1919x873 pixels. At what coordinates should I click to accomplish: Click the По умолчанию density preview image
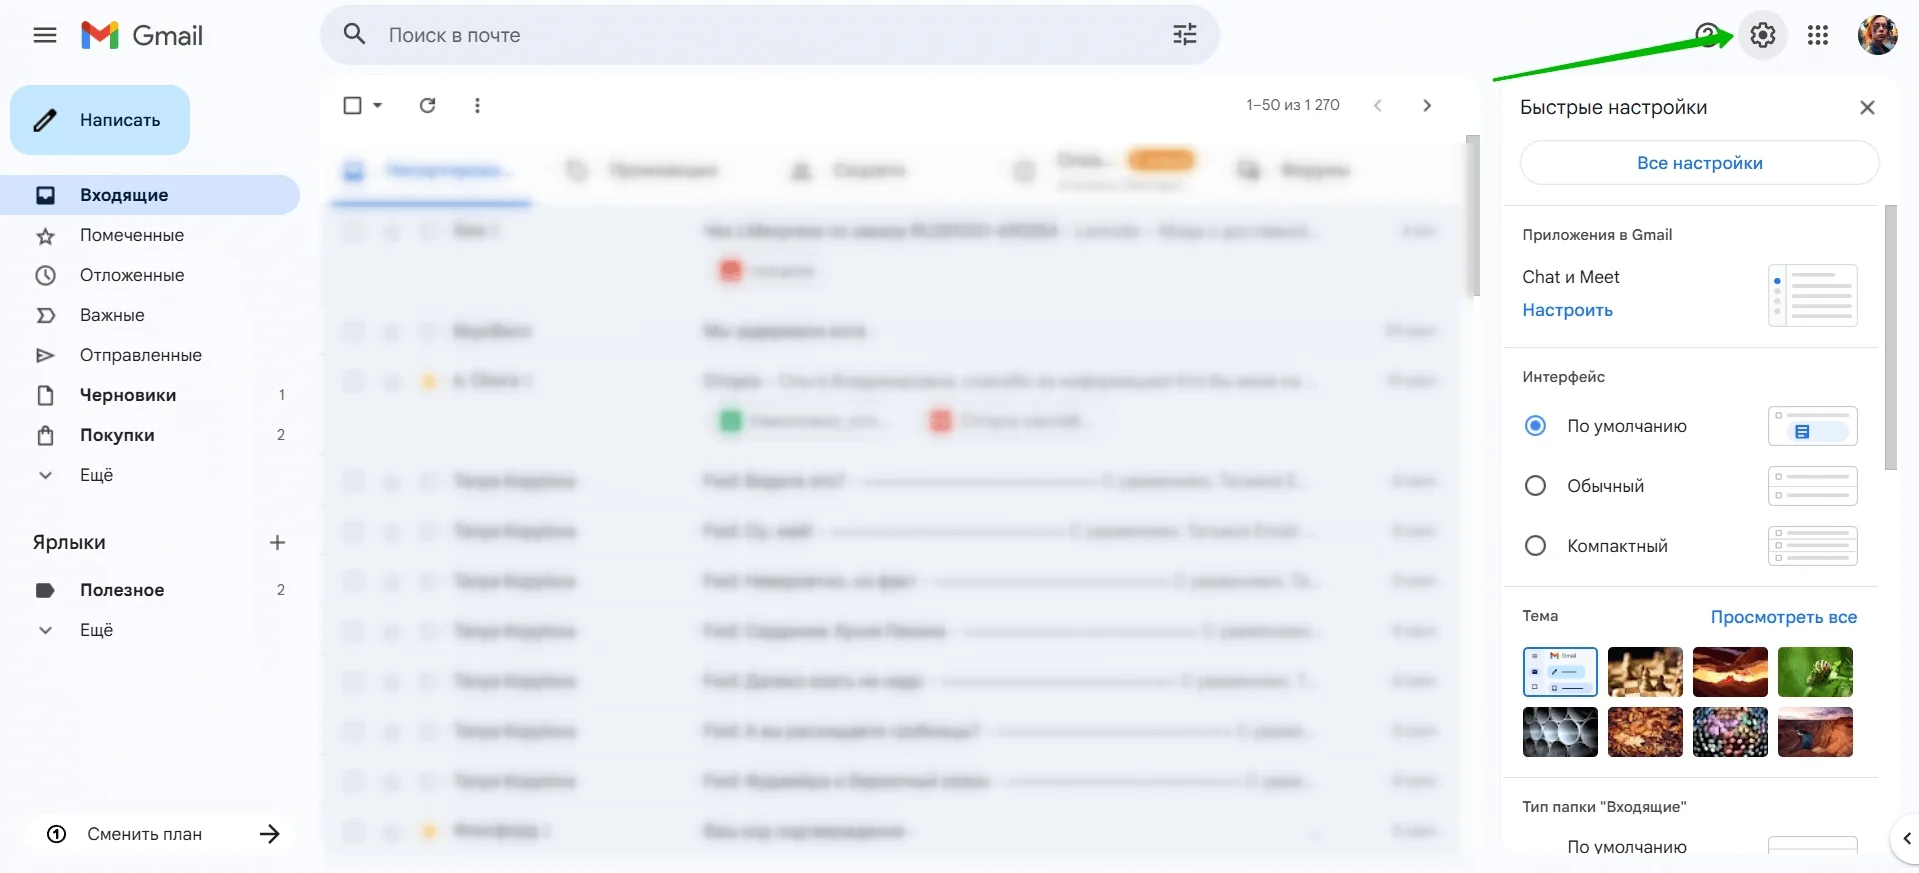(1813, 426)
